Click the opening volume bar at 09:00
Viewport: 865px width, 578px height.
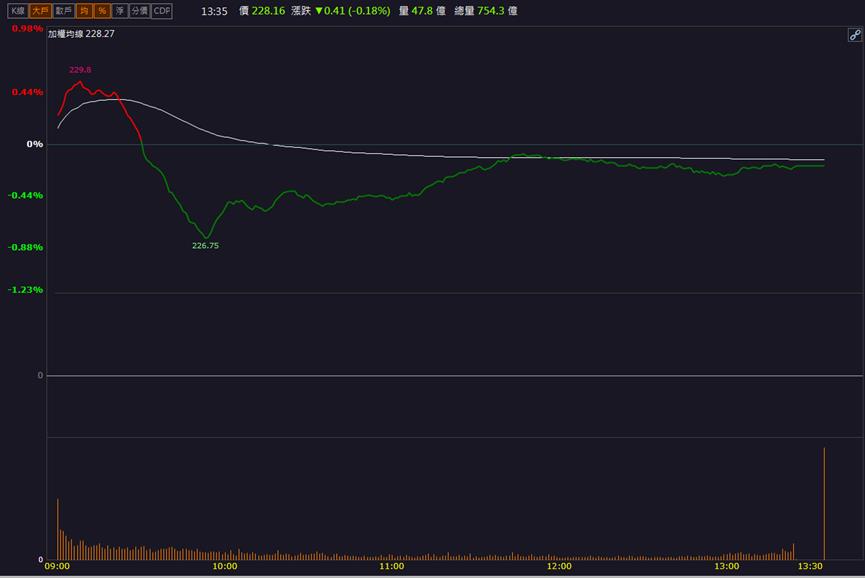point(57,529)
